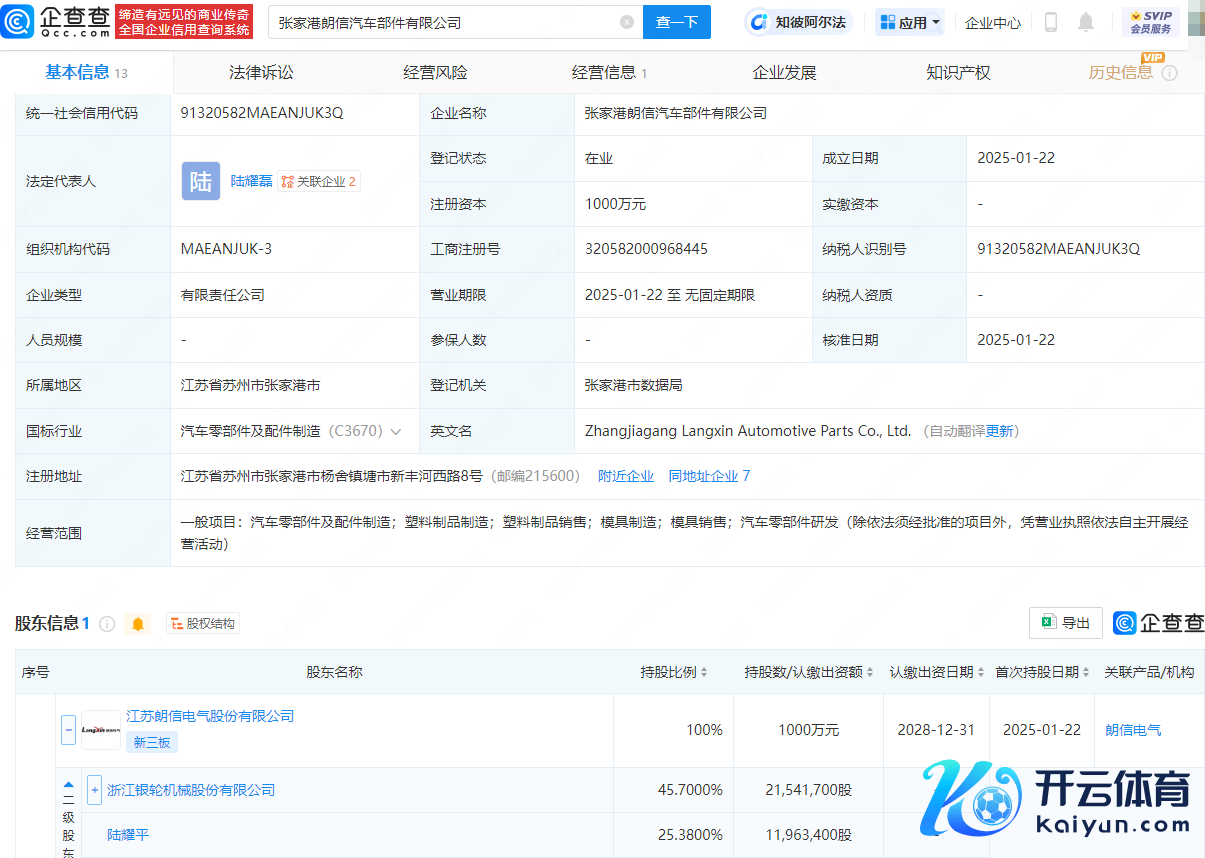Sort by 认缴出资日期 column

coord(980,673)
